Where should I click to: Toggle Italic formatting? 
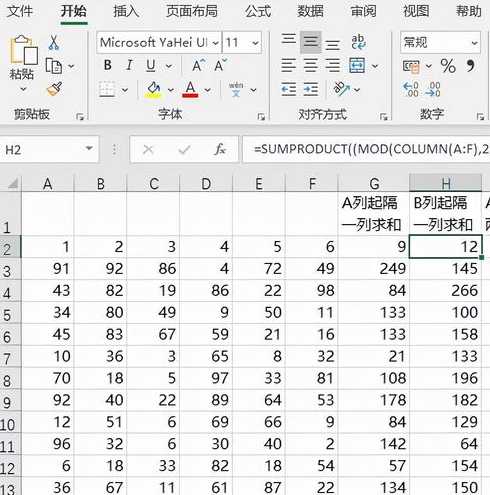tap(129, 65)
